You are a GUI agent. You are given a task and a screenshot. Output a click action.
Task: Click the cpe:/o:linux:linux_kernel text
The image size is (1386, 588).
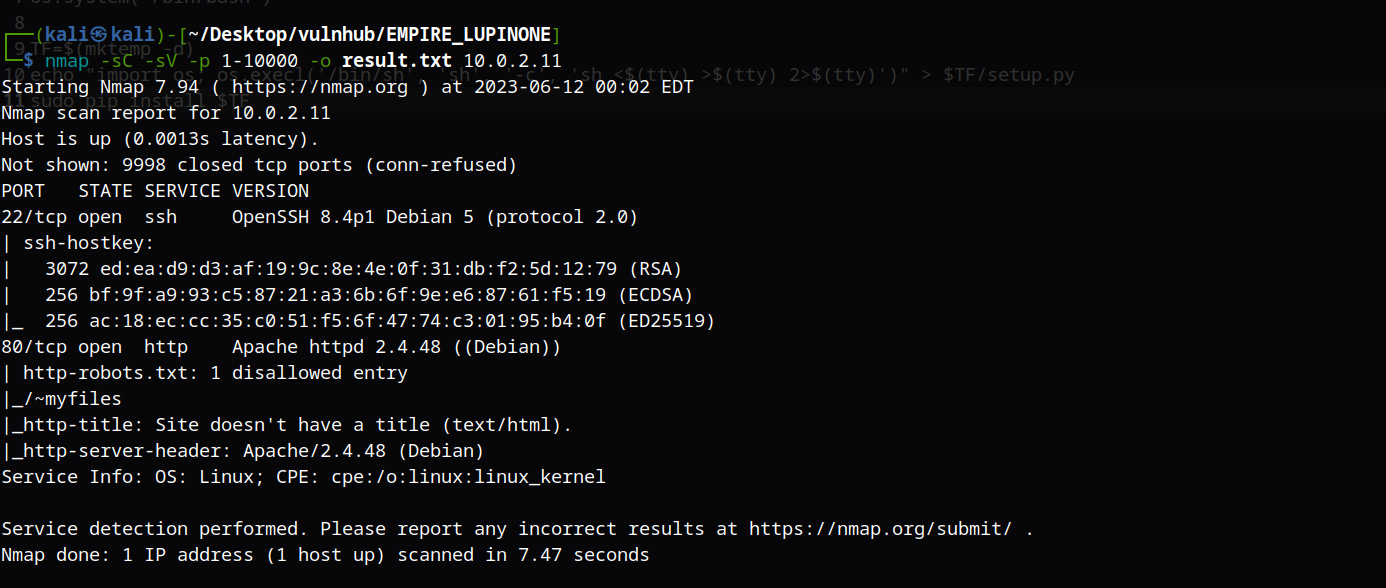(468, 477)
